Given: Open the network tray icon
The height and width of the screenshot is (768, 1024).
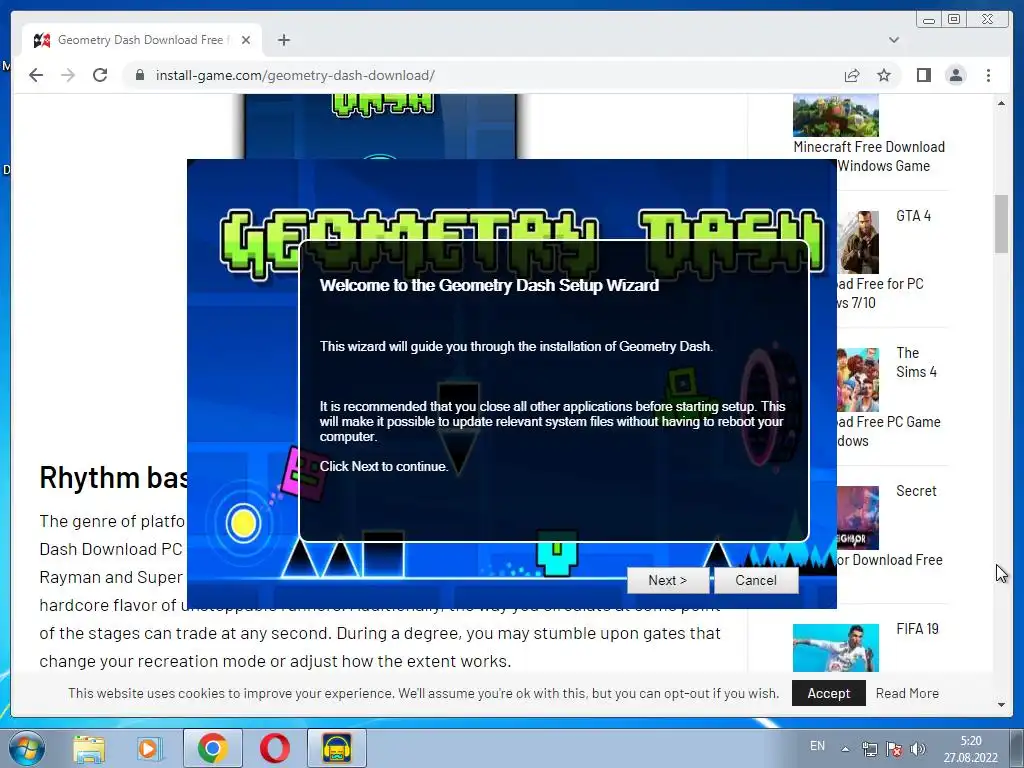Looking at the screenshot, I should 869,749.
